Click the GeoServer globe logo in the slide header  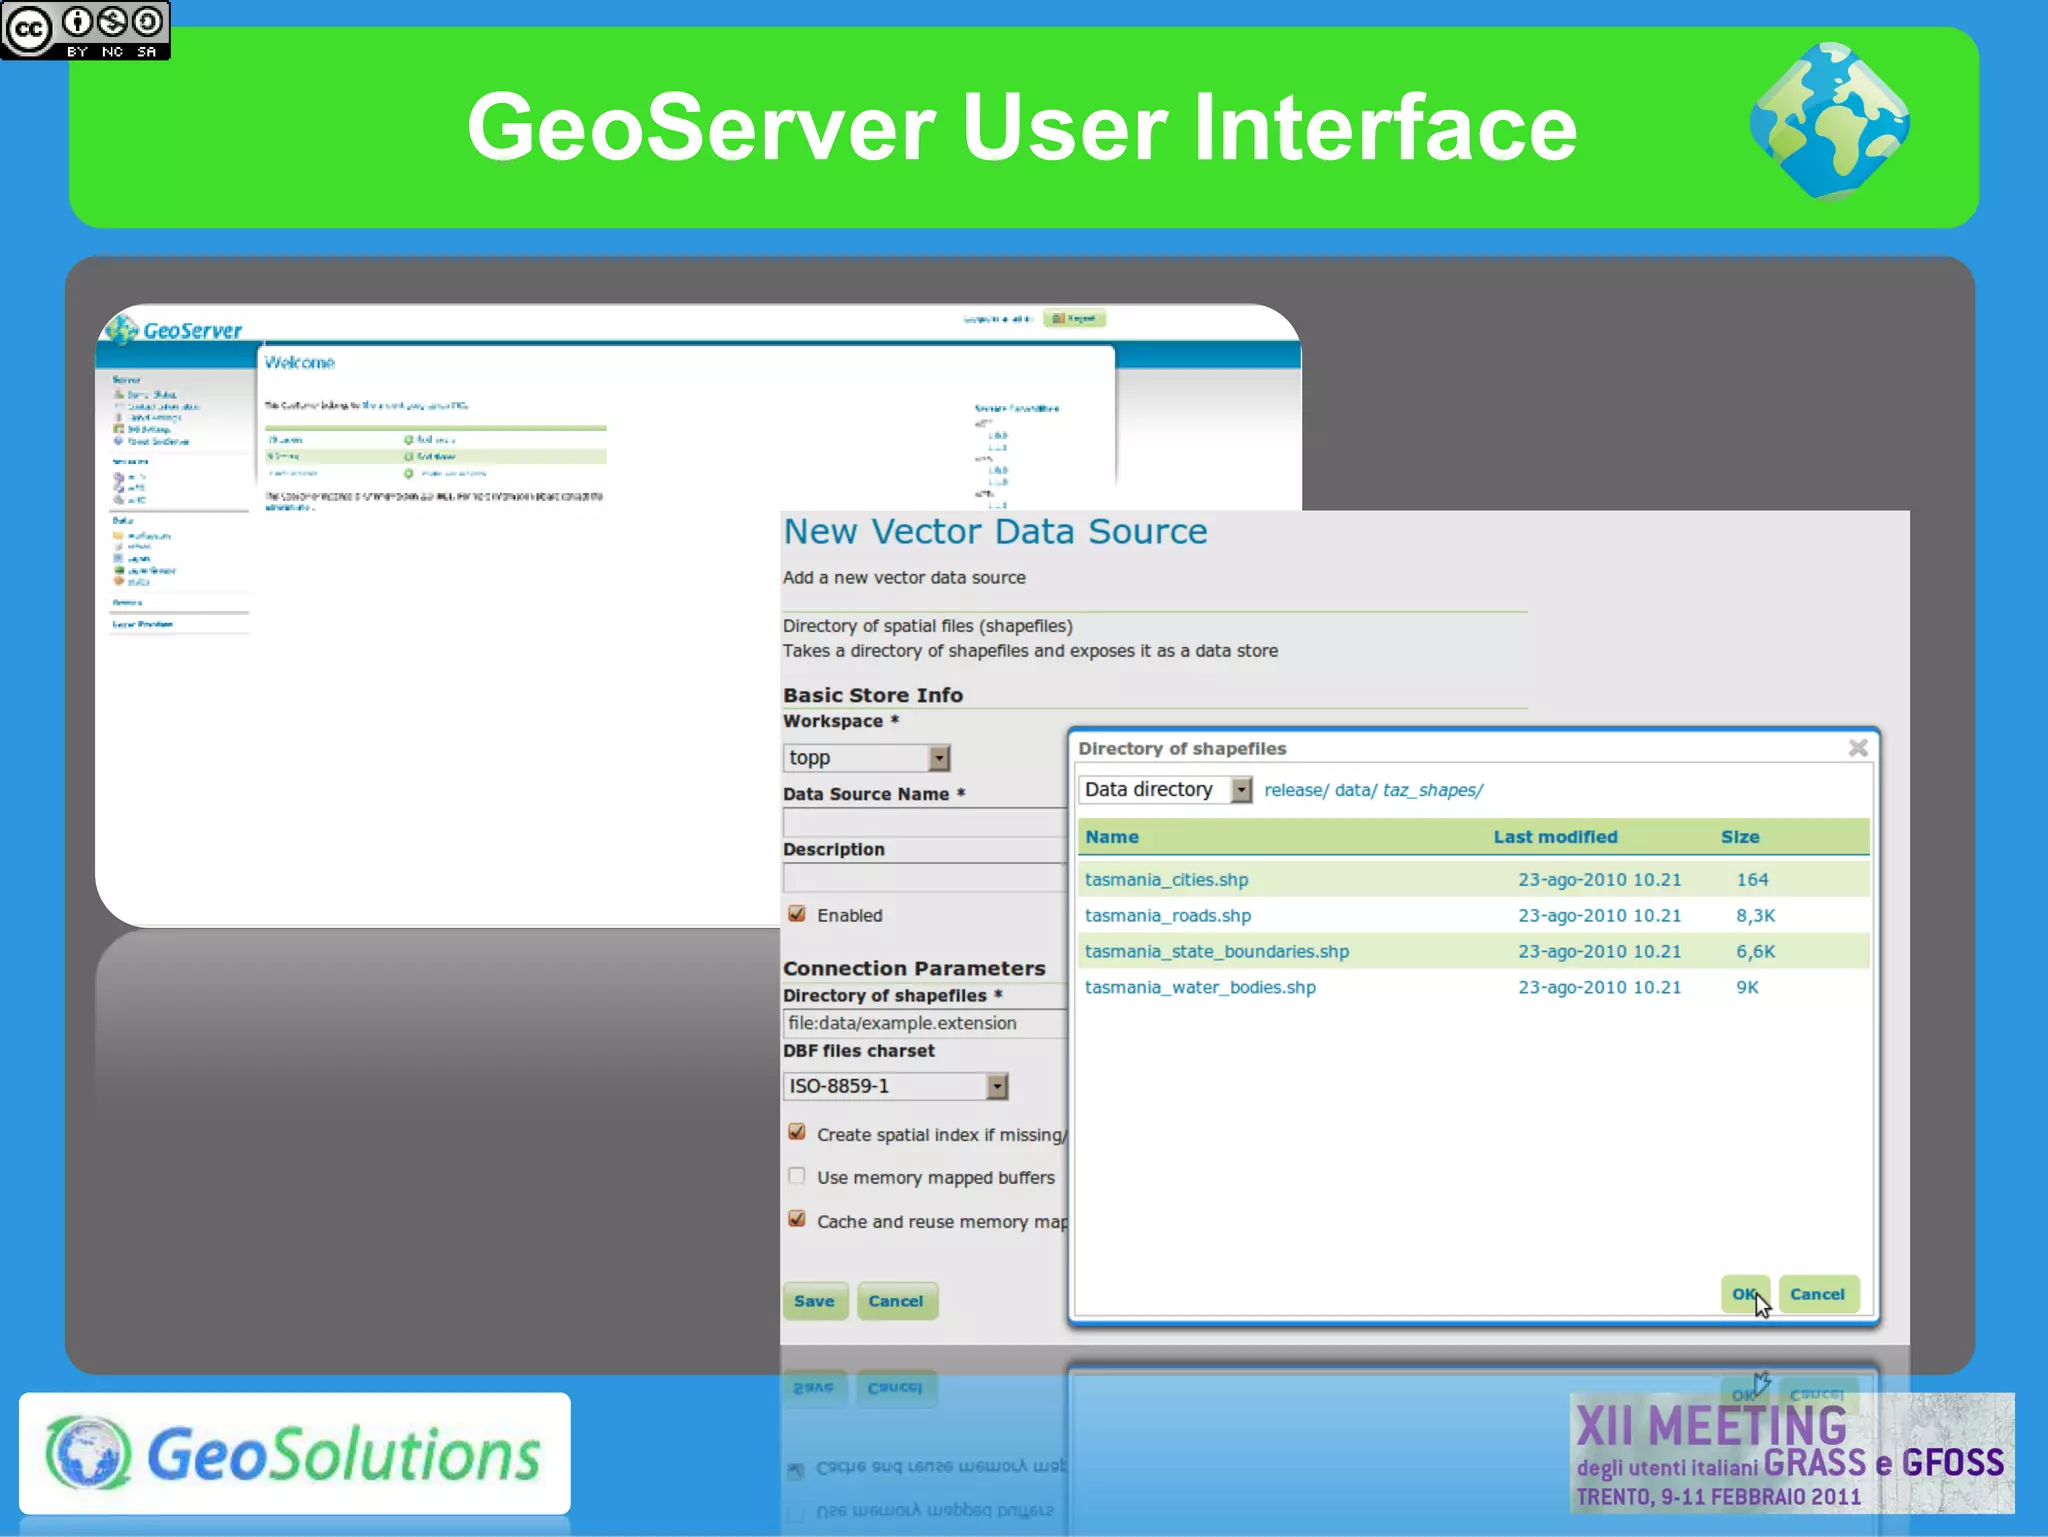click(x=1830, y=122)
